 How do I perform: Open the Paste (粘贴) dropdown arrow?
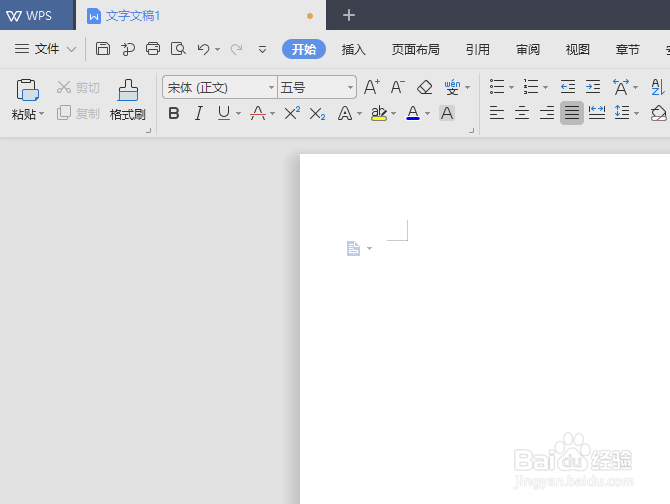point(41,114)
